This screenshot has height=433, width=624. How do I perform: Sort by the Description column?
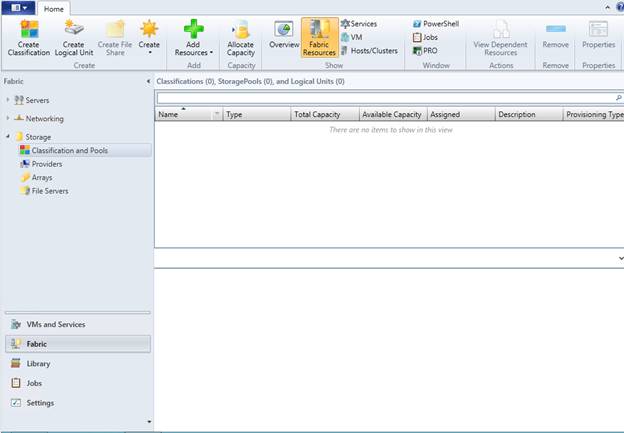click(529, 114)
